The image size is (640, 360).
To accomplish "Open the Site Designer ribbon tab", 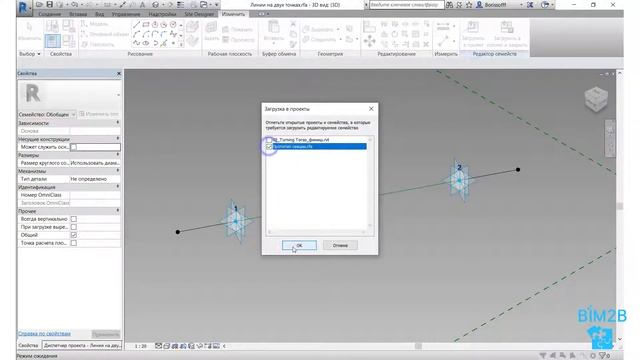I will point(199,14).
